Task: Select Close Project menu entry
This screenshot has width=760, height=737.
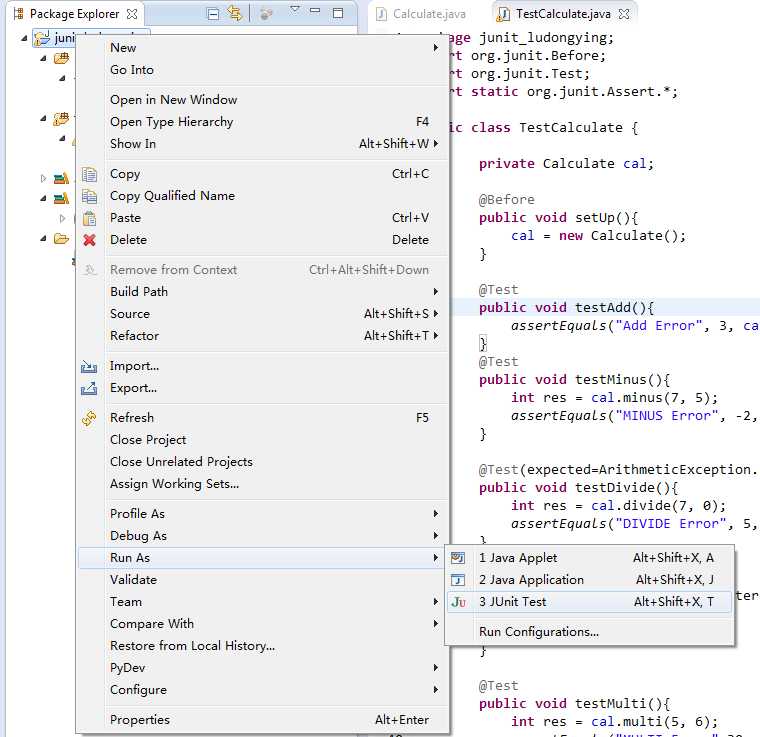Action: [x=263, y=440]
